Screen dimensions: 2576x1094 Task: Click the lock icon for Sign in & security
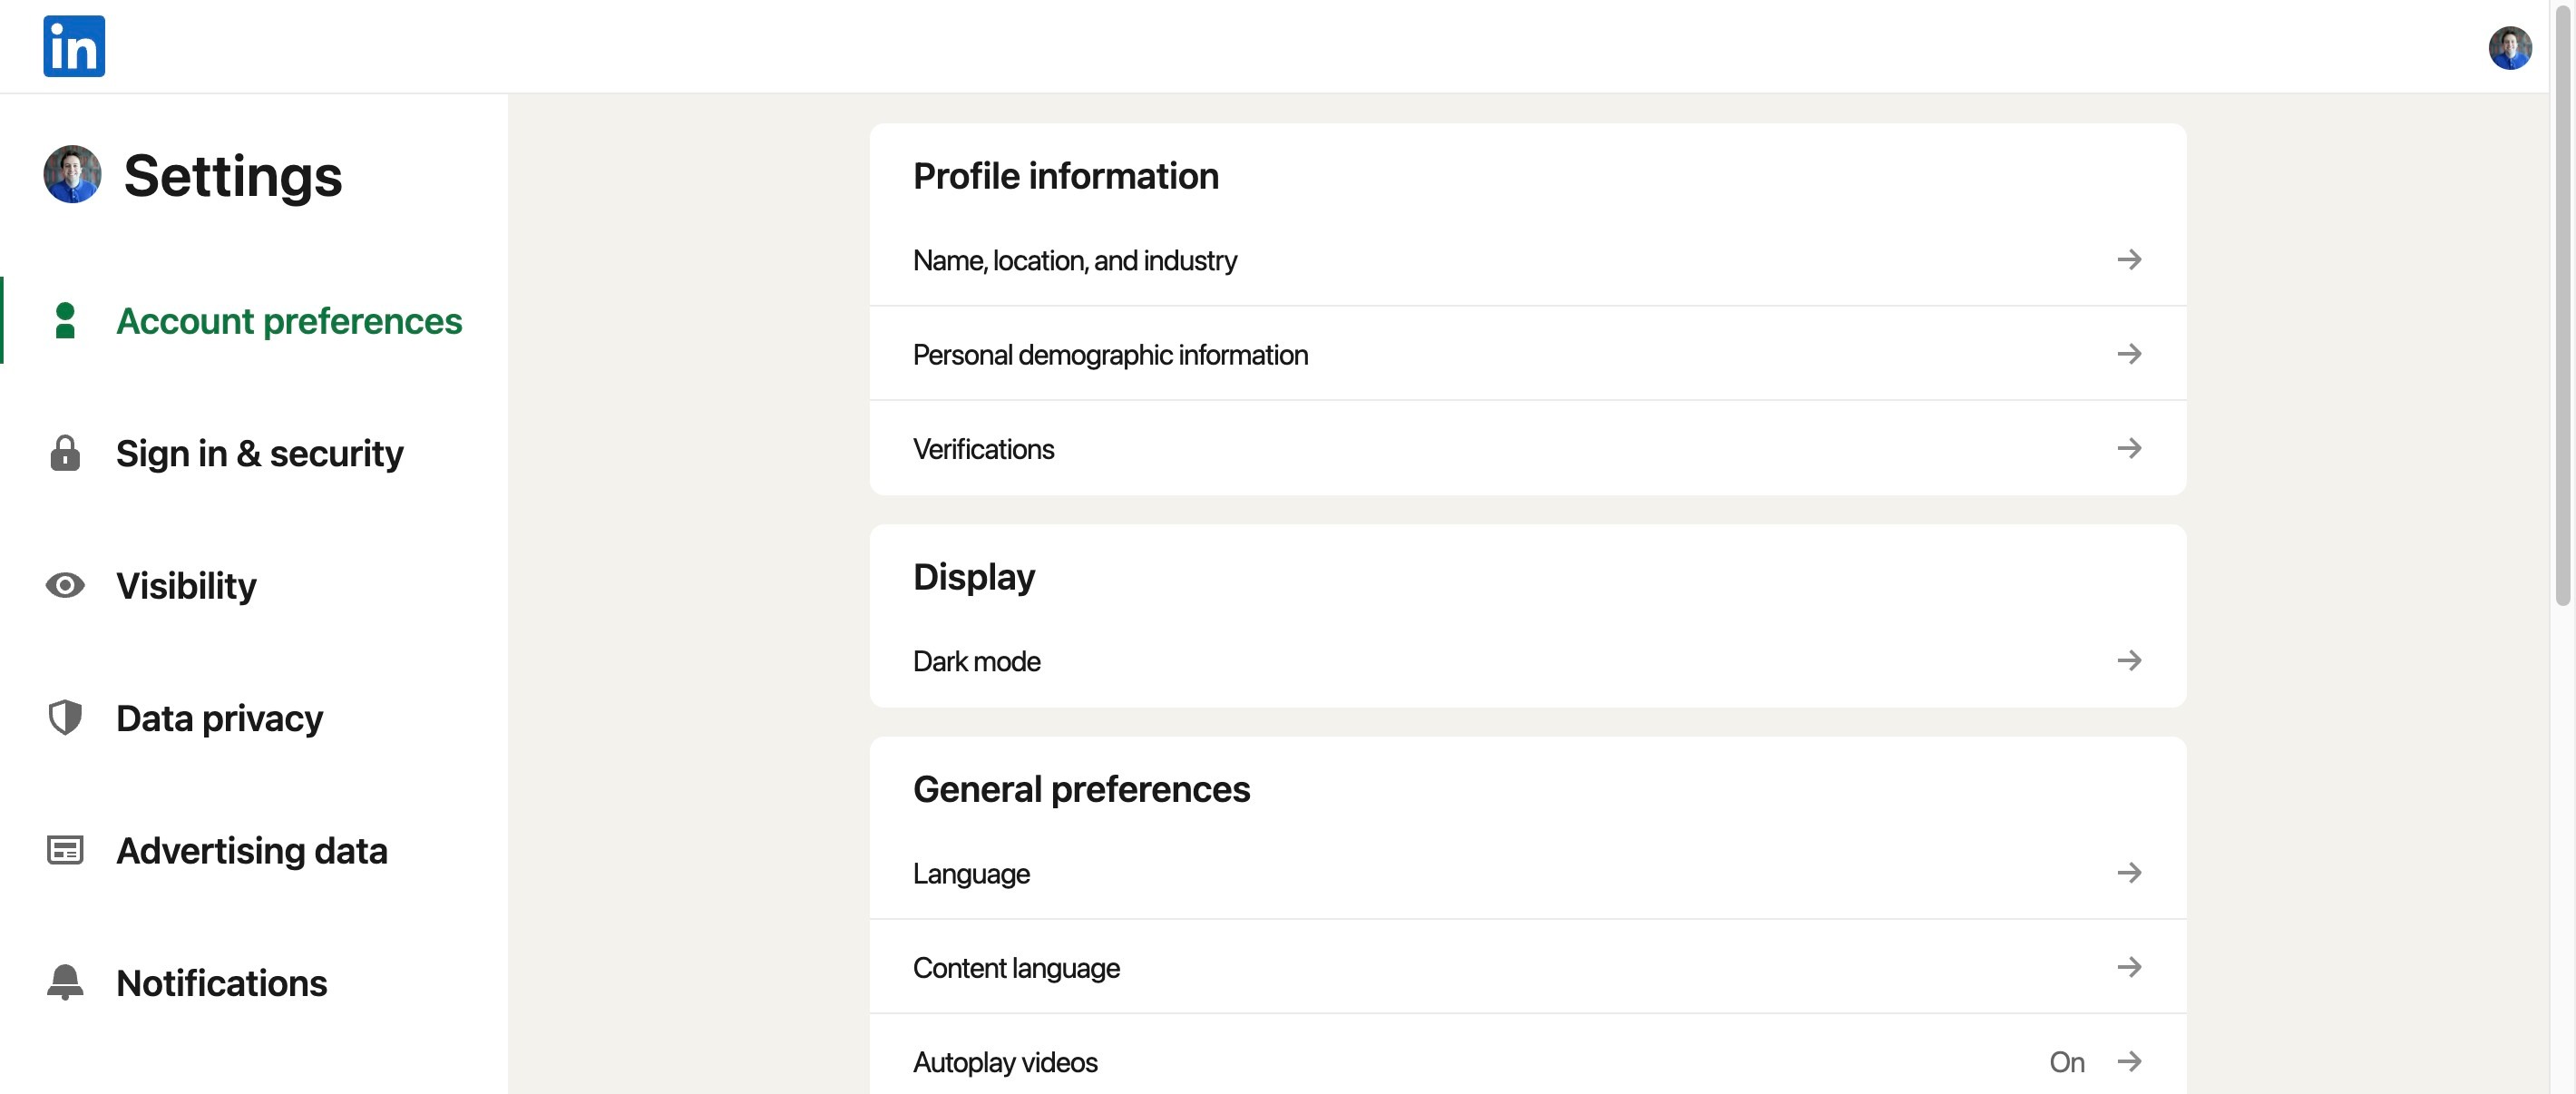(65, 453)
